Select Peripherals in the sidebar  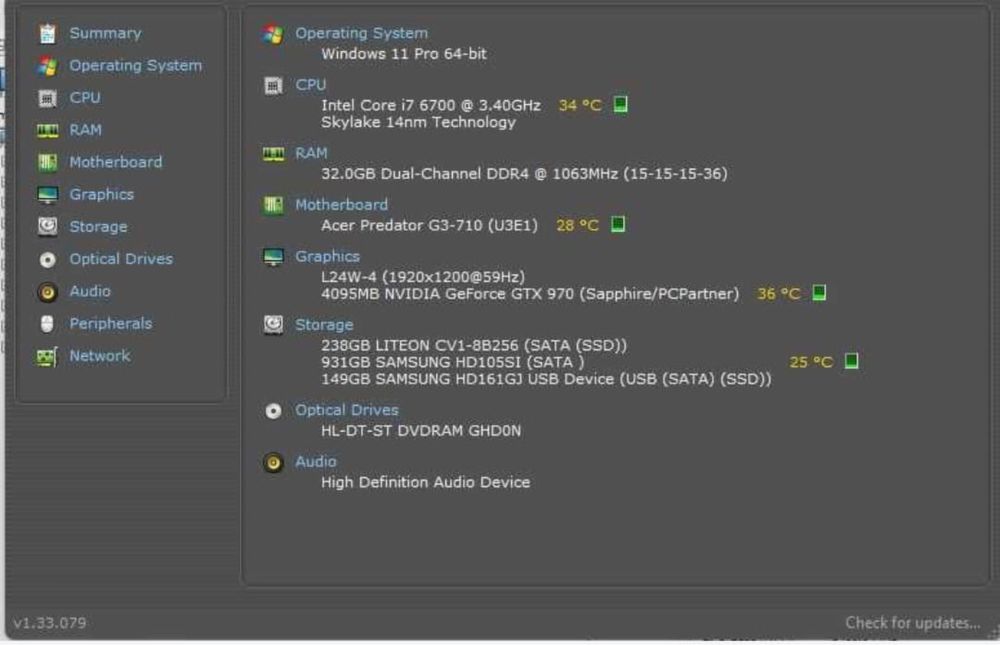[111, 324]
